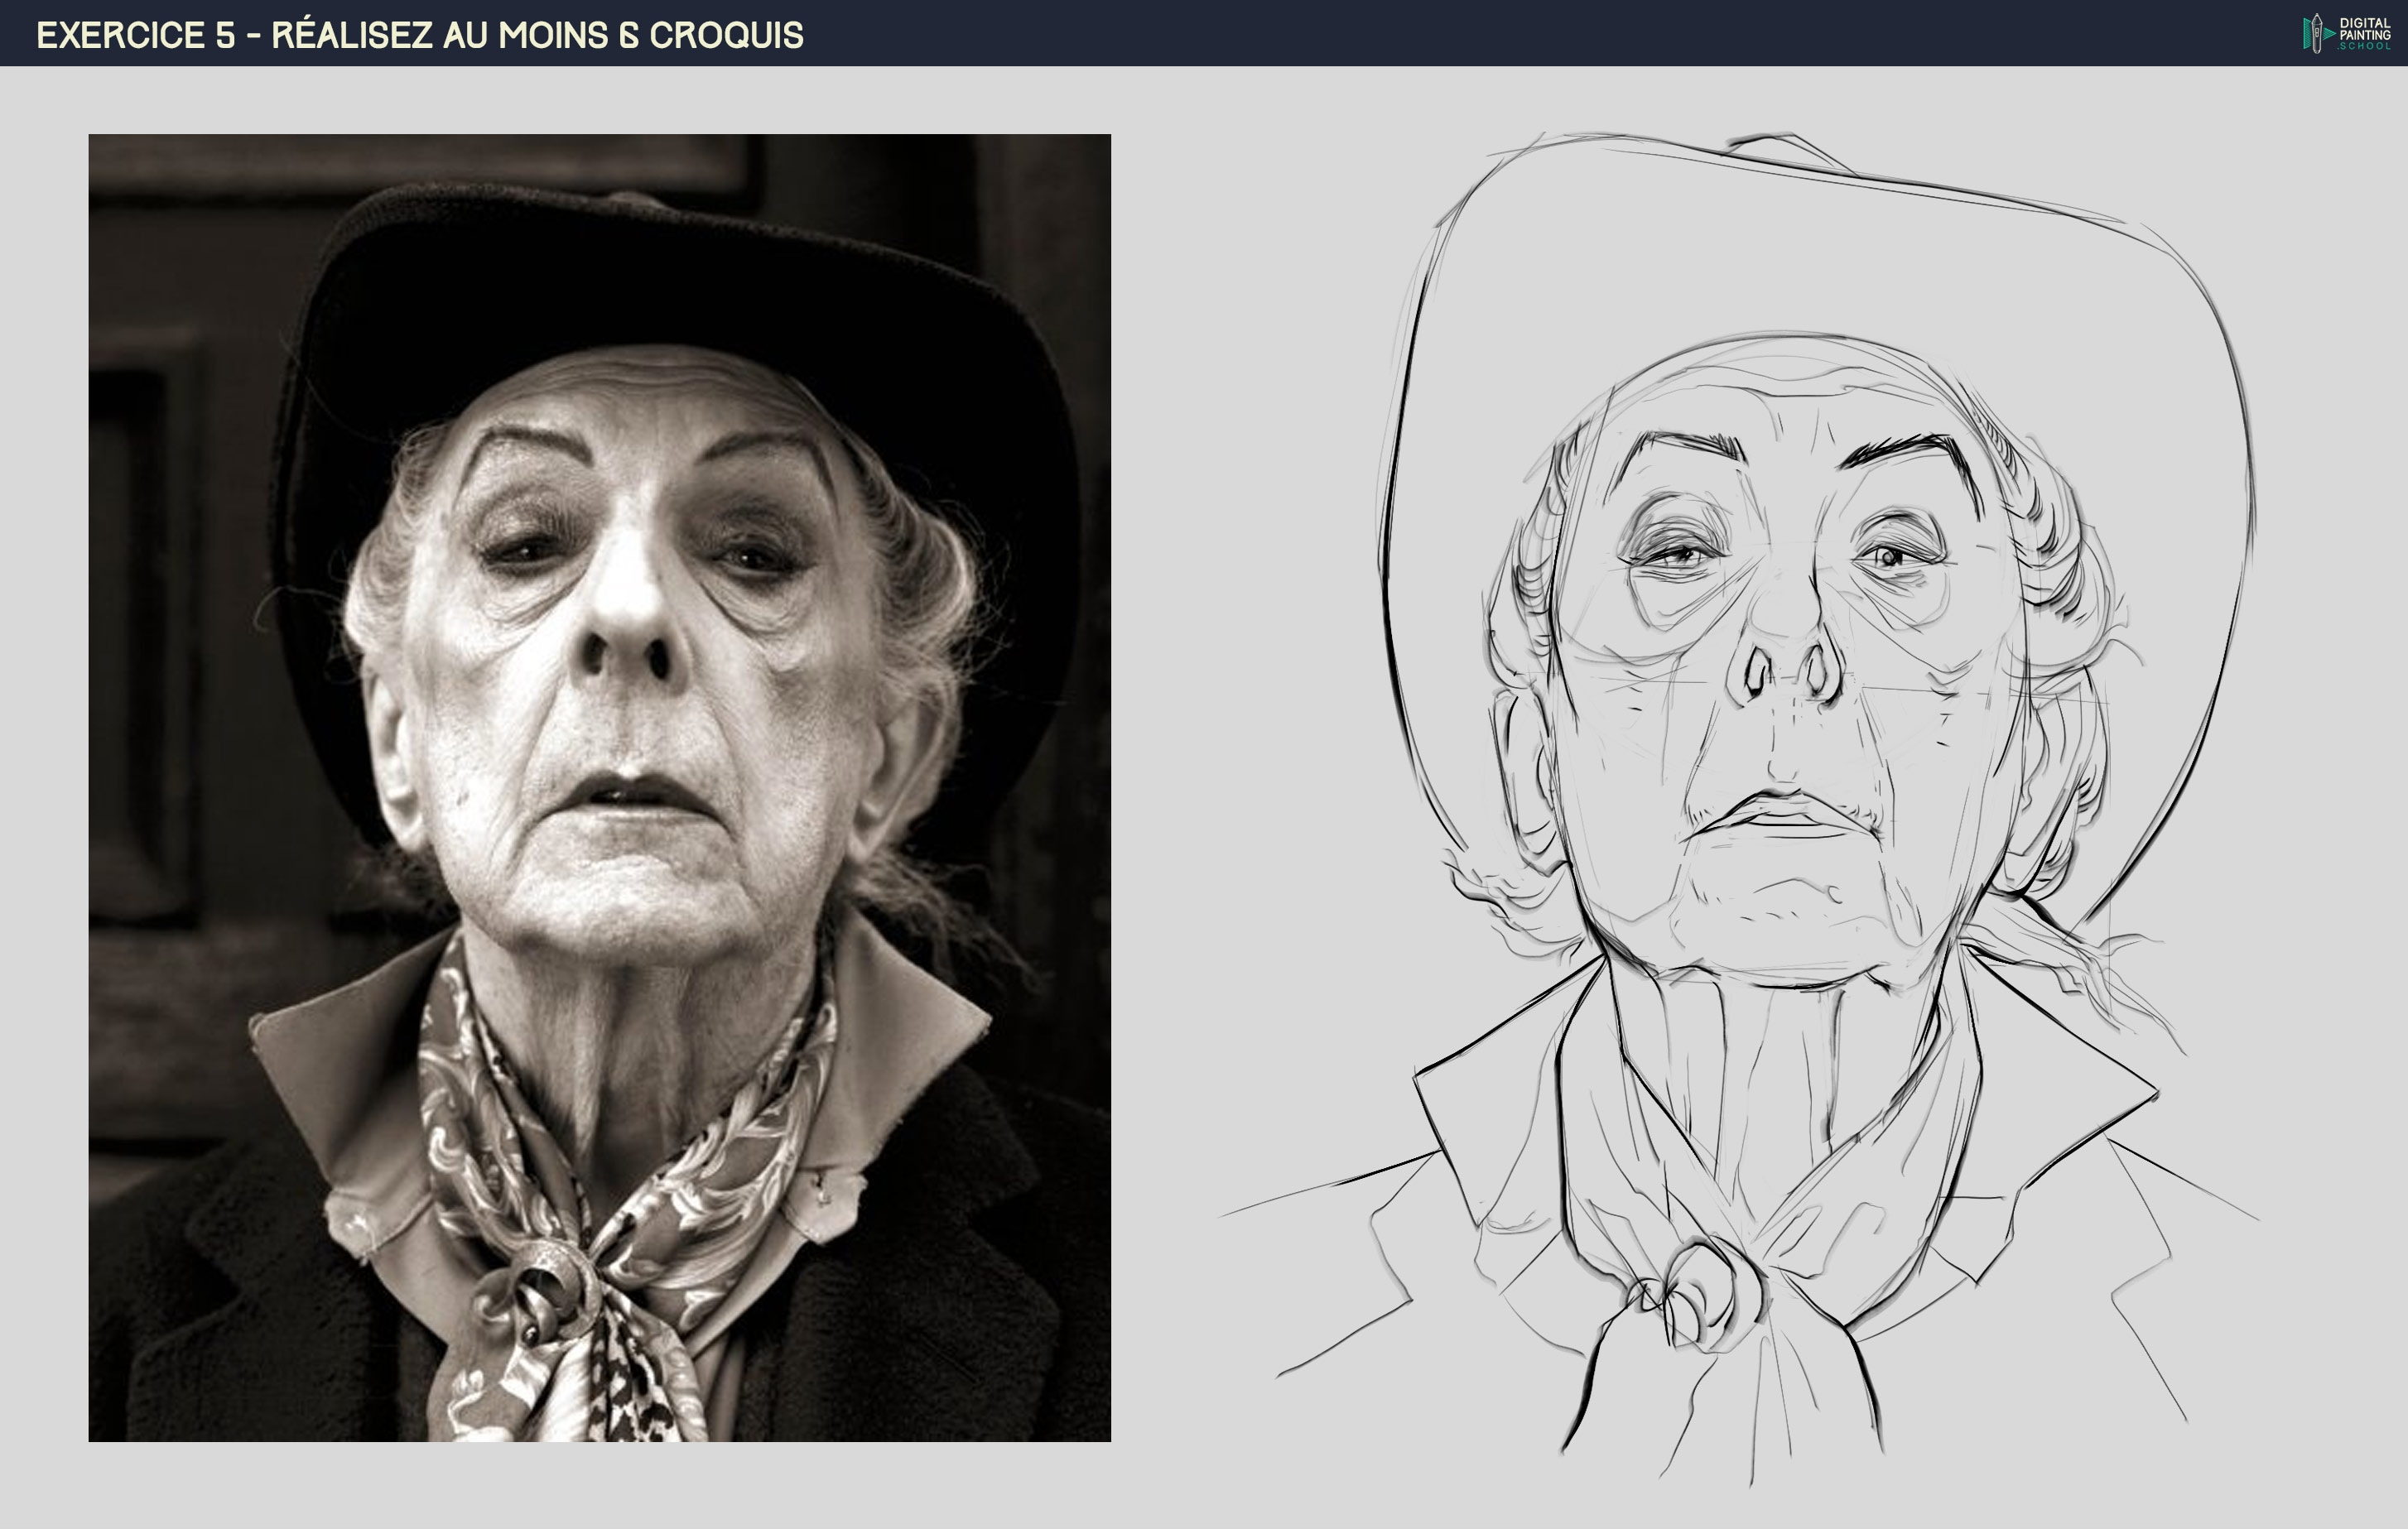Click the RÉALISEZ AU MOINS 6 CROQUIS text
Viewport: 2408px width, 1529px height.
pyautogui.click(x=530, y=33)
